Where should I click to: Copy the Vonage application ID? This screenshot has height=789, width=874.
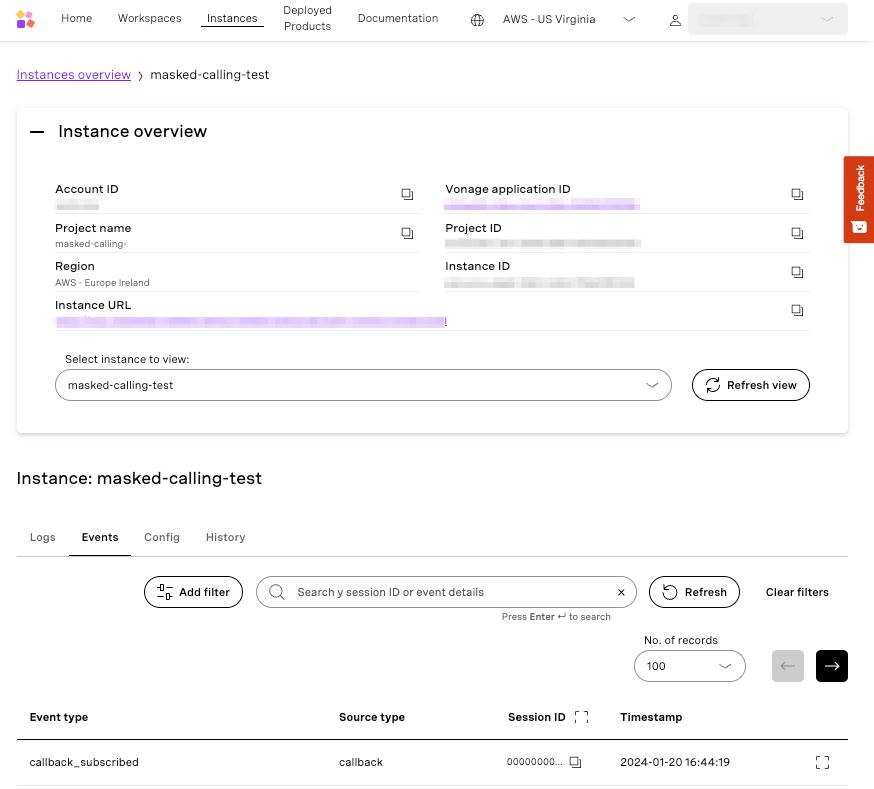[x=797, y=194]
